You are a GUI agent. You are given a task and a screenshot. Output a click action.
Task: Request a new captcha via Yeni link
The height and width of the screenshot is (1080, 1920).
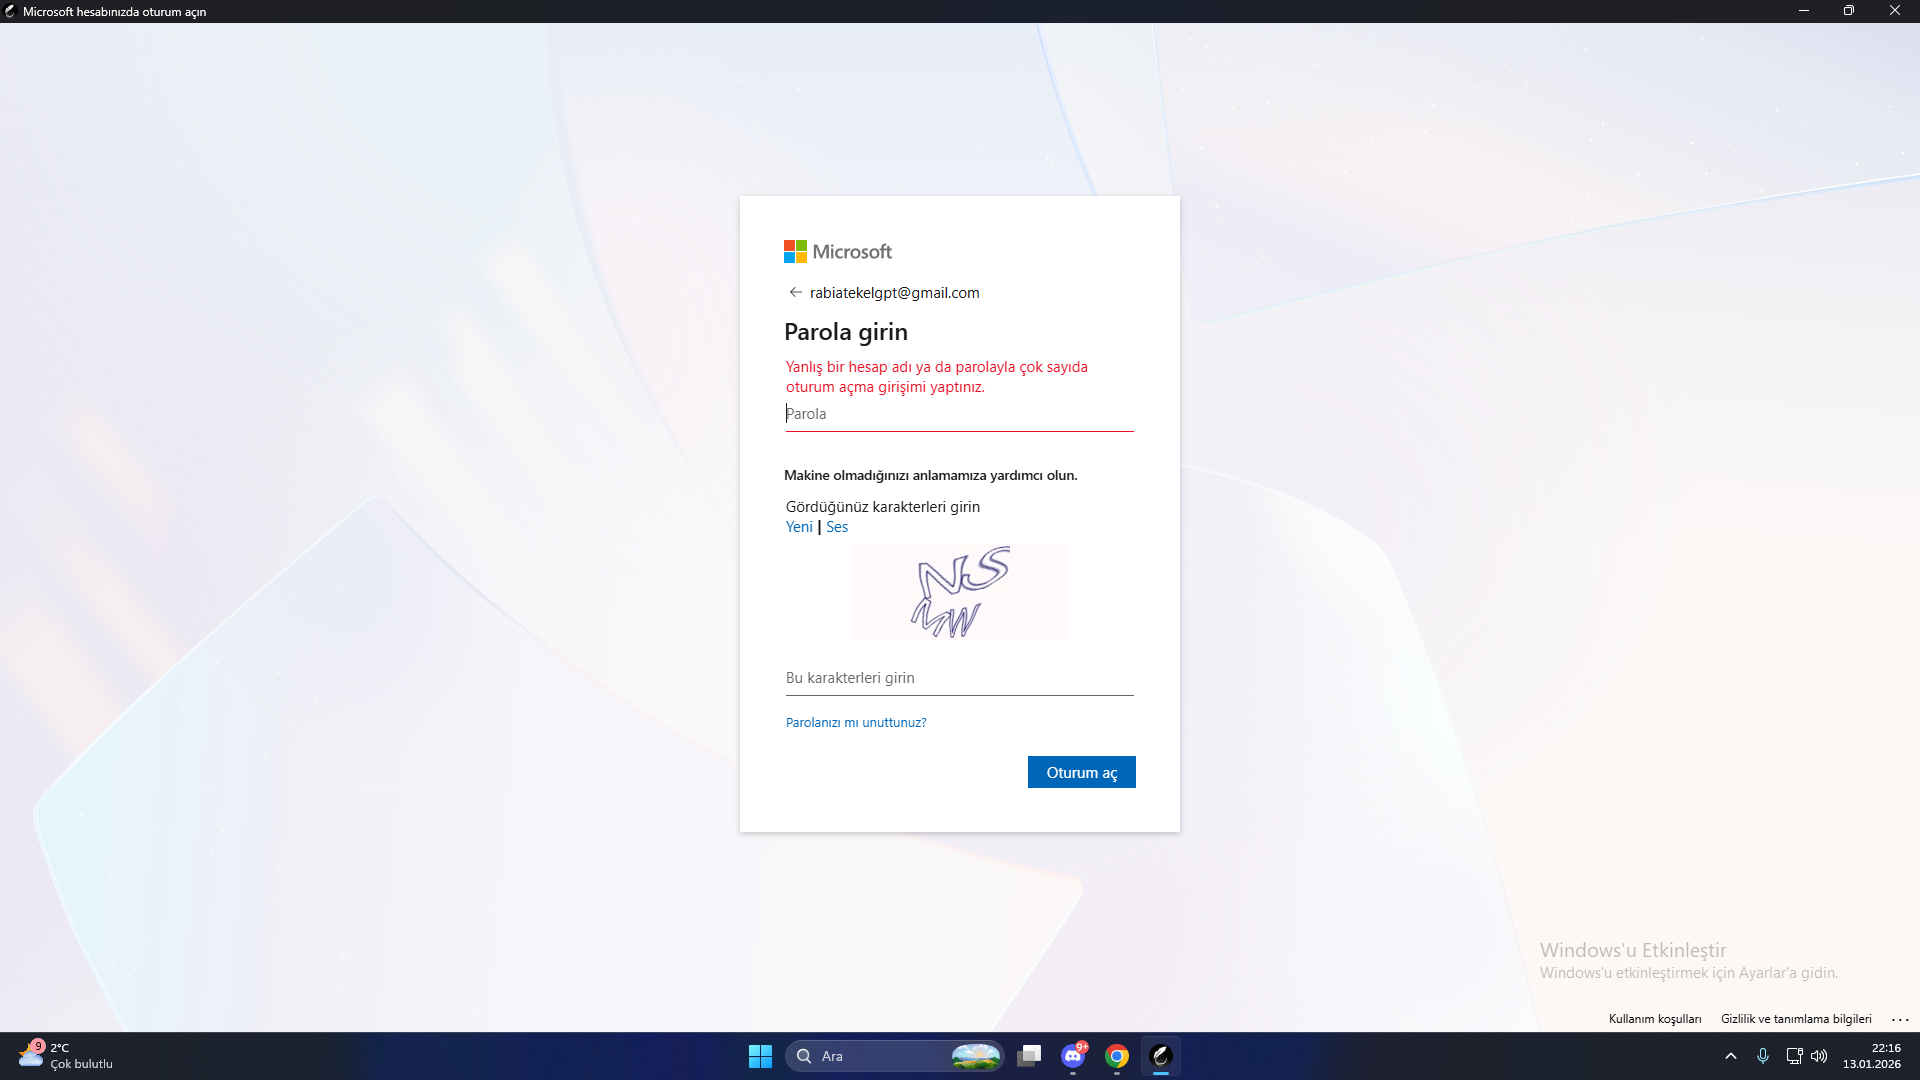tap(799, 527)
